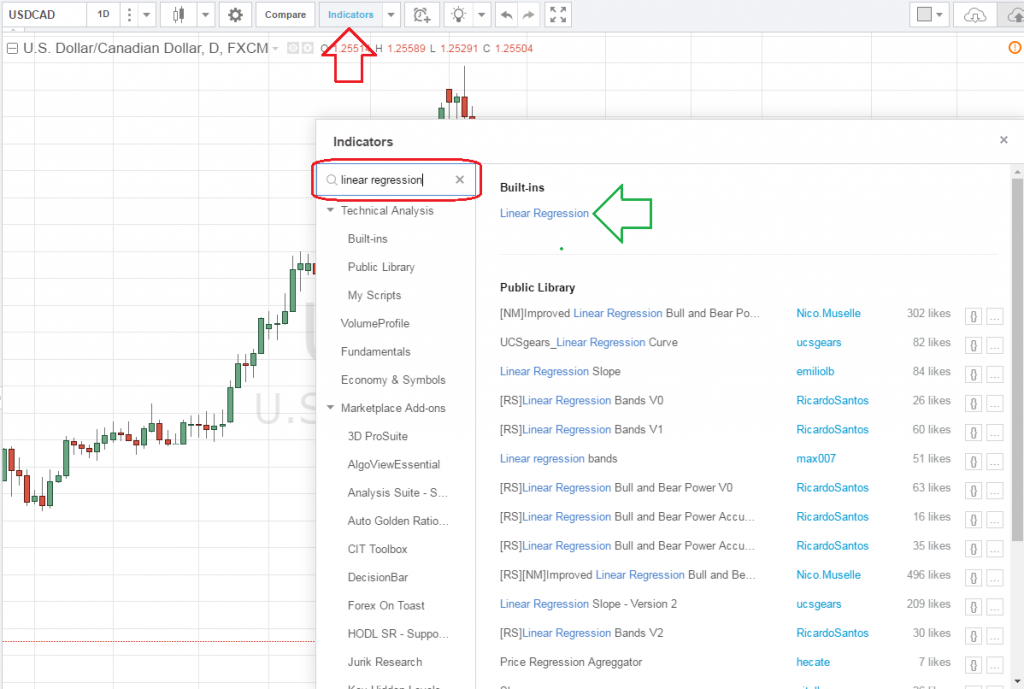The width and height of the screenshot is (1024, 689).
Task: Open the [RS]Linear Regression Bands V2 script
Action: (x=581, y=633)
